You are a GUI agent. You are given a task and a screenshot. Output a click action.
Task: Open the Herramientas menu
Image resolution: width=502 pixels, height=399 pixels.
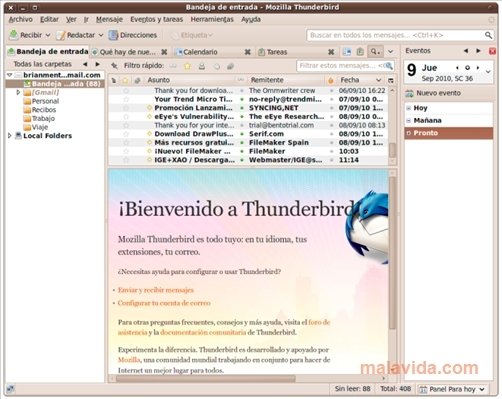click(x=212, y=19)
